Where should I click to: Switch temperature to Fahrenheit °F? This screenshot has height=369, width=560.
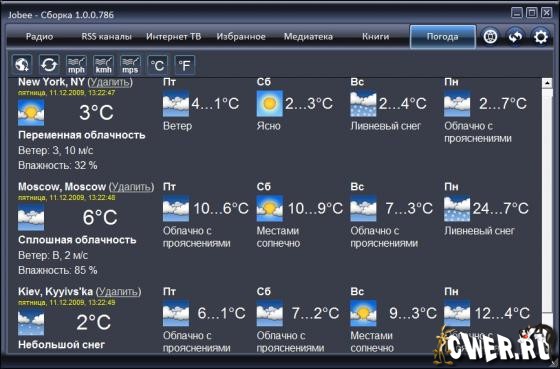coord(185,65)
